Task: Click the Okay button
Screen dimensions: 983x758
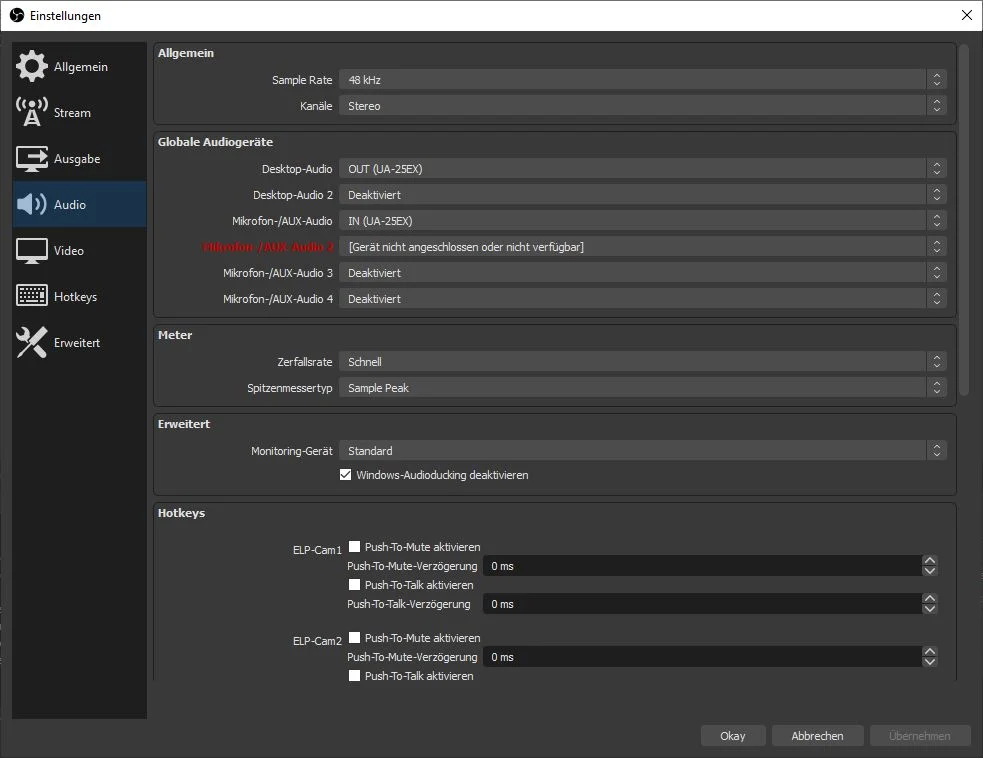Action: tap(733, 735)
